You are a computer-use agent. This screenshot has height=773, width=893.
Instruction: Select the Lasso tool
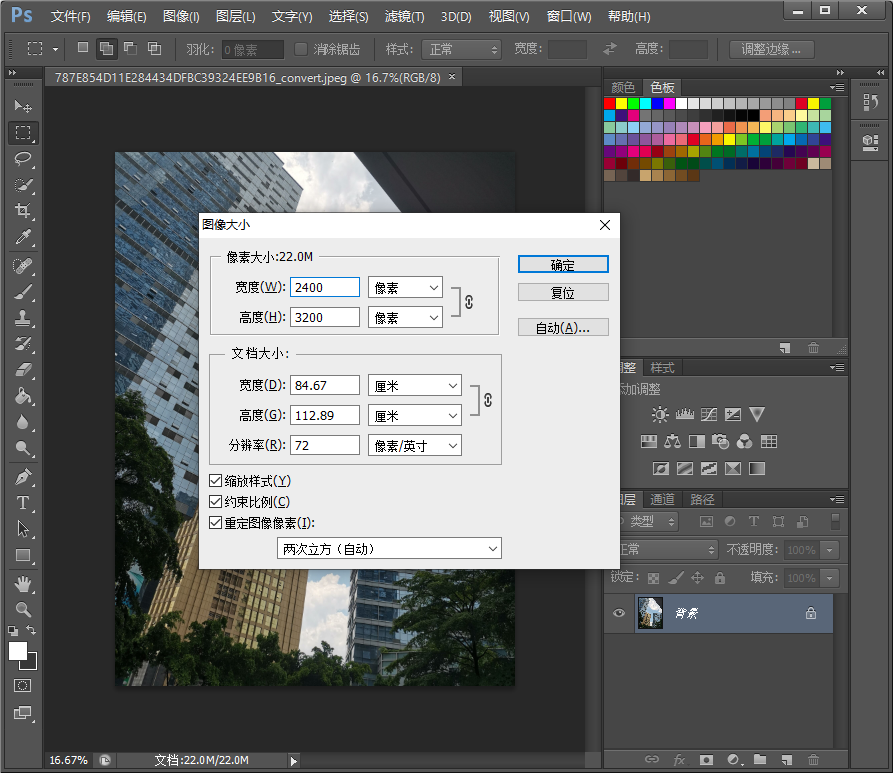[23, 159]
